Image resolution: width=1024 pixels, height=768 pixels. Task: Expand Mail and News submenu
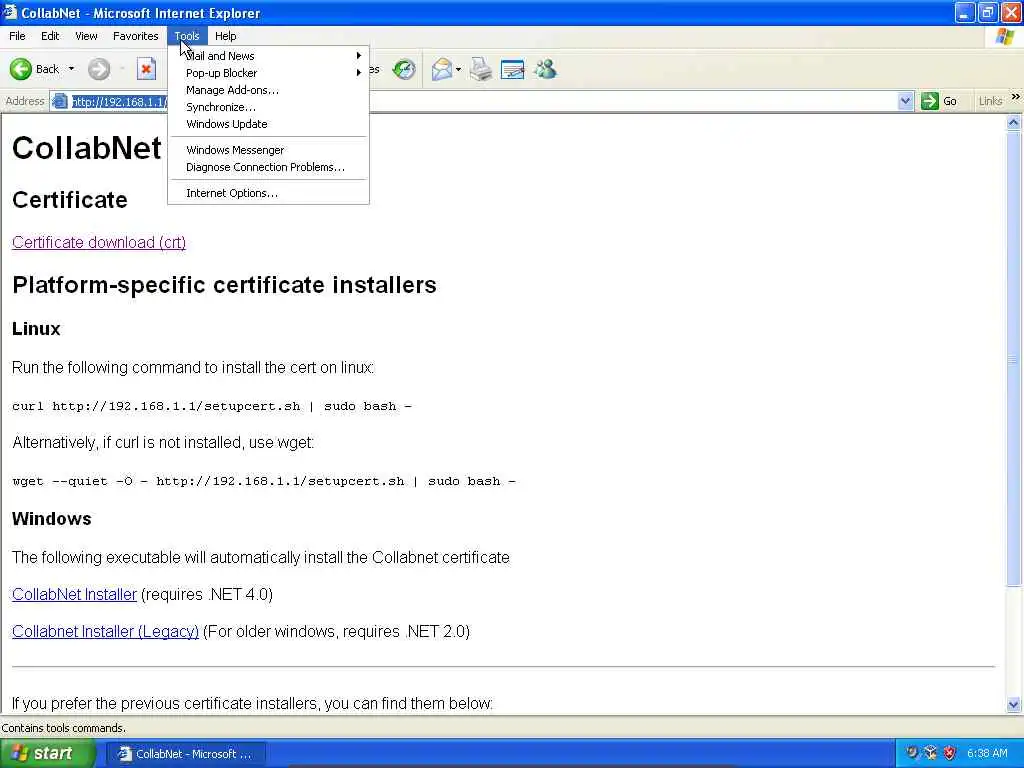click(268, 56)
